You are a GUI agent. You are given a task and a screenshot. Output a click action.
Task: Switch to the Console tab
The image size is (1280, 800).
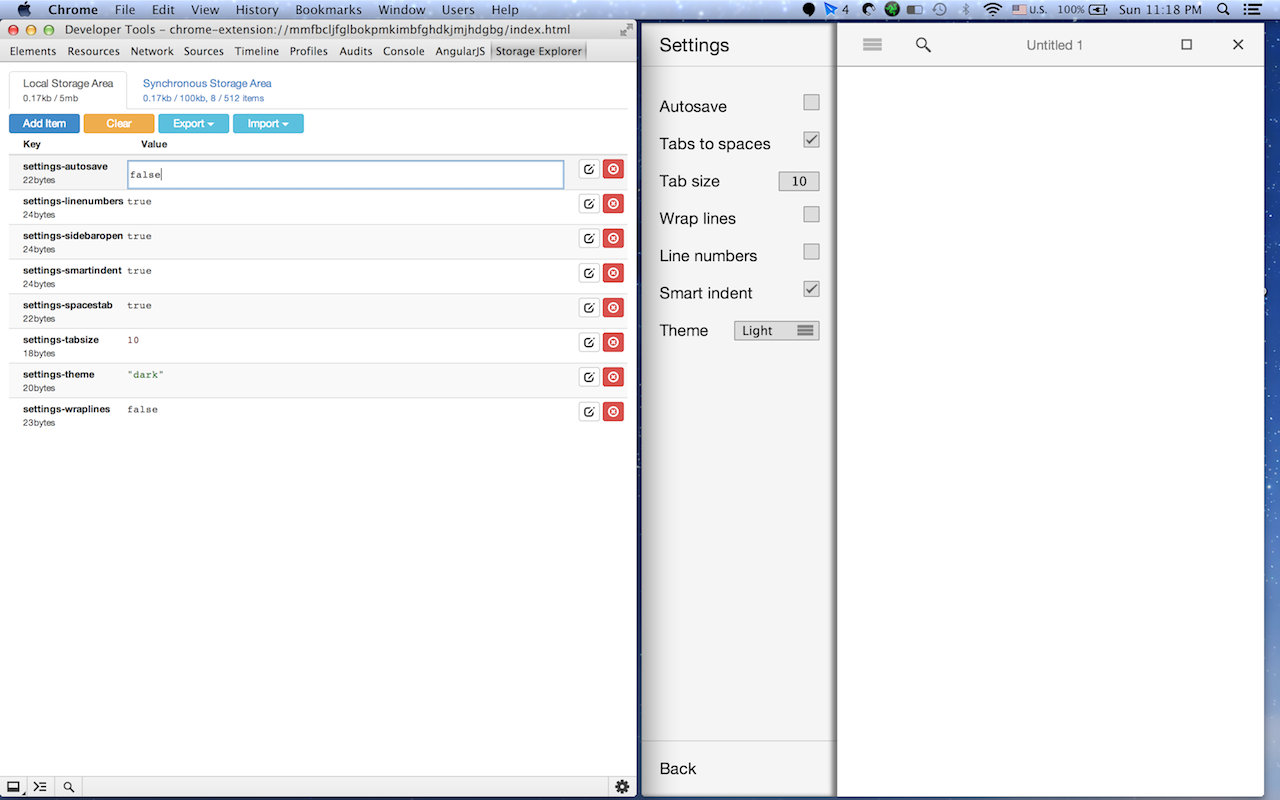404,51
